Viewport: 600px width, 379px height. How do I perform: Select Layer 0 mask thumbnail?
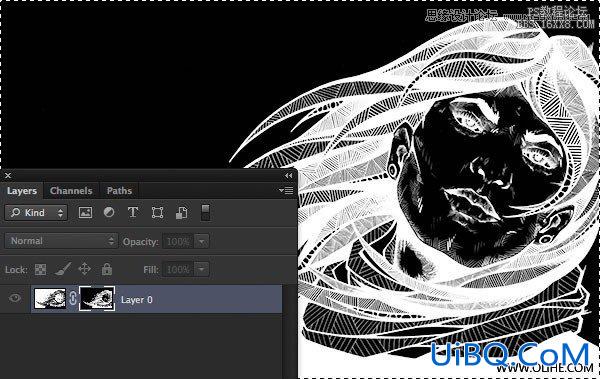point(97,298)
